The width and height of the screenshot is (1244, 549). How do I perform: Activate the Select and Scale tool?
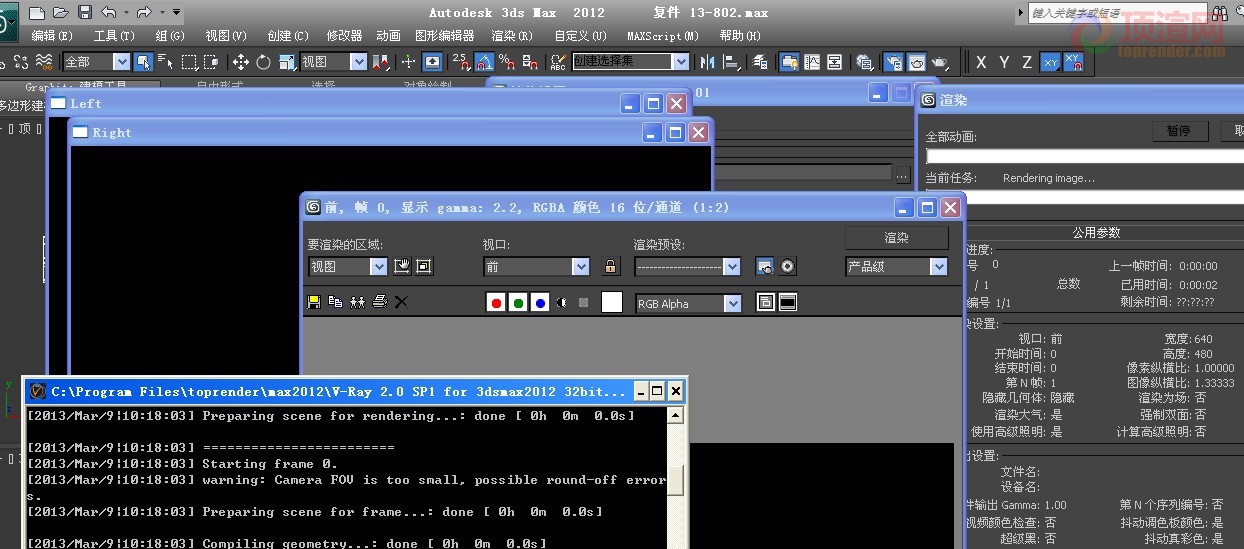[286, 61]
